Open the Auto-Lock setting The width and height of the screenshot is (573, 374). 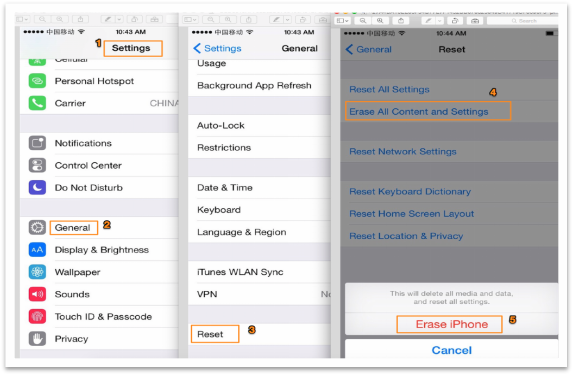point(259,126)
